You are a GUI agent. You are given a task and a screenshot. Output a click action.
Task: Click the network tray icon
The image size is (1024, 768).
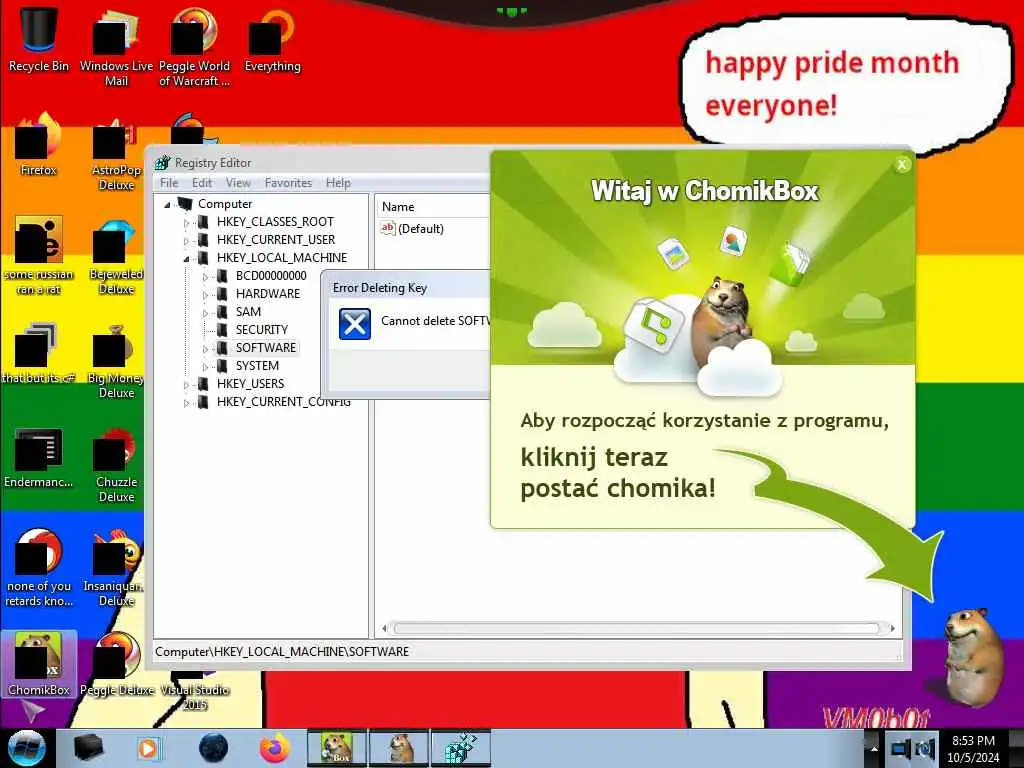click(x=901, y=749)
